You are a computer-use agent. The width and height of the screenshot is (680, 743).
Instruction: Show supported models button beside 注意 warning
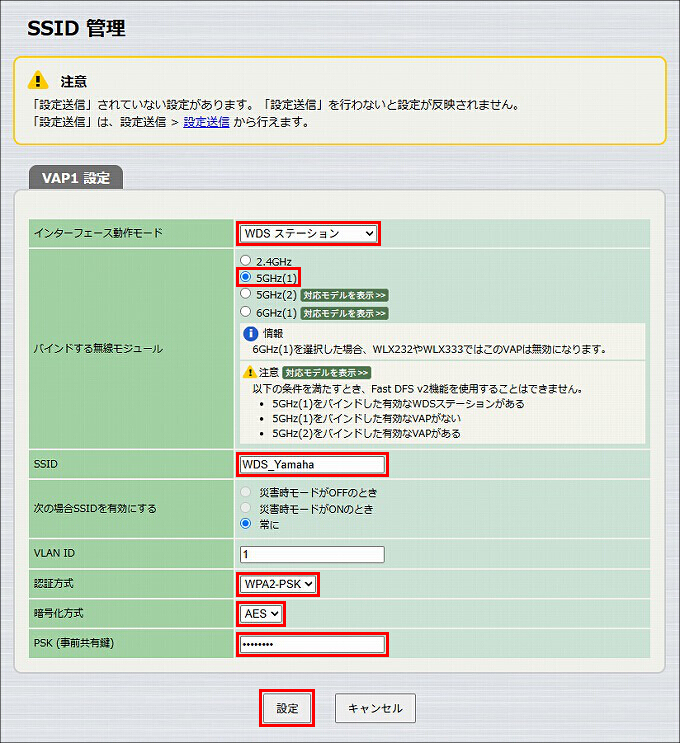pyautogui.click(x=326, y=372)
